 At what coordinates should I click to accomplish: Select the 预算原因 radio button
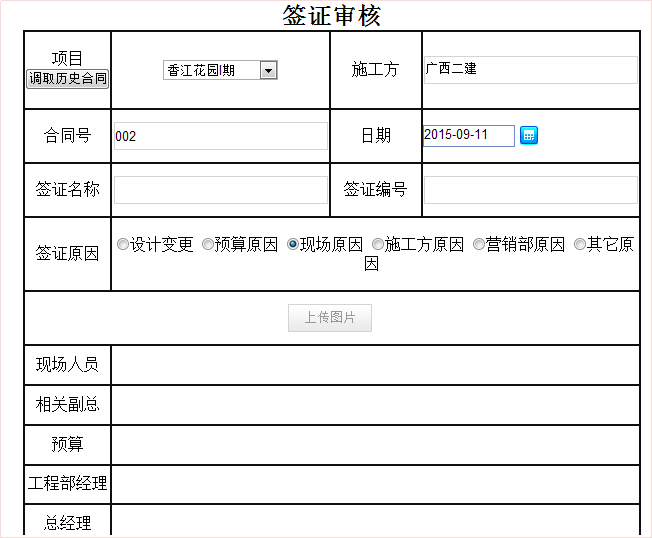[x=208, y=244]
